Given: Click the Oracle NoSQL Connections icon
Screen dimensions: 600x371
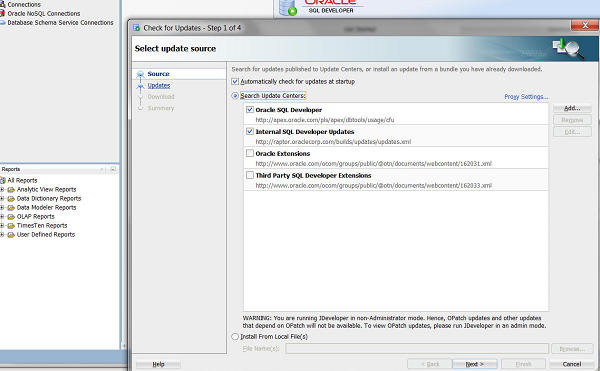Looking at the screenshot, I should 2,13.
